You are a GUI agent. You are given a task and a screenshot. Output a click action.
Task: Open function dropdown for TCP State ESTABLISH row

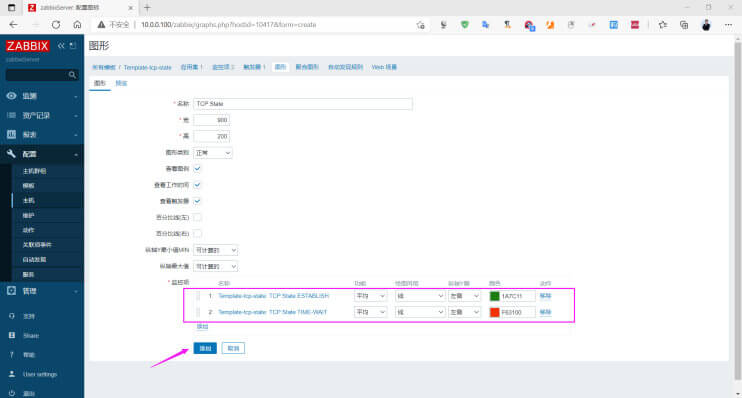coord(371,296)
